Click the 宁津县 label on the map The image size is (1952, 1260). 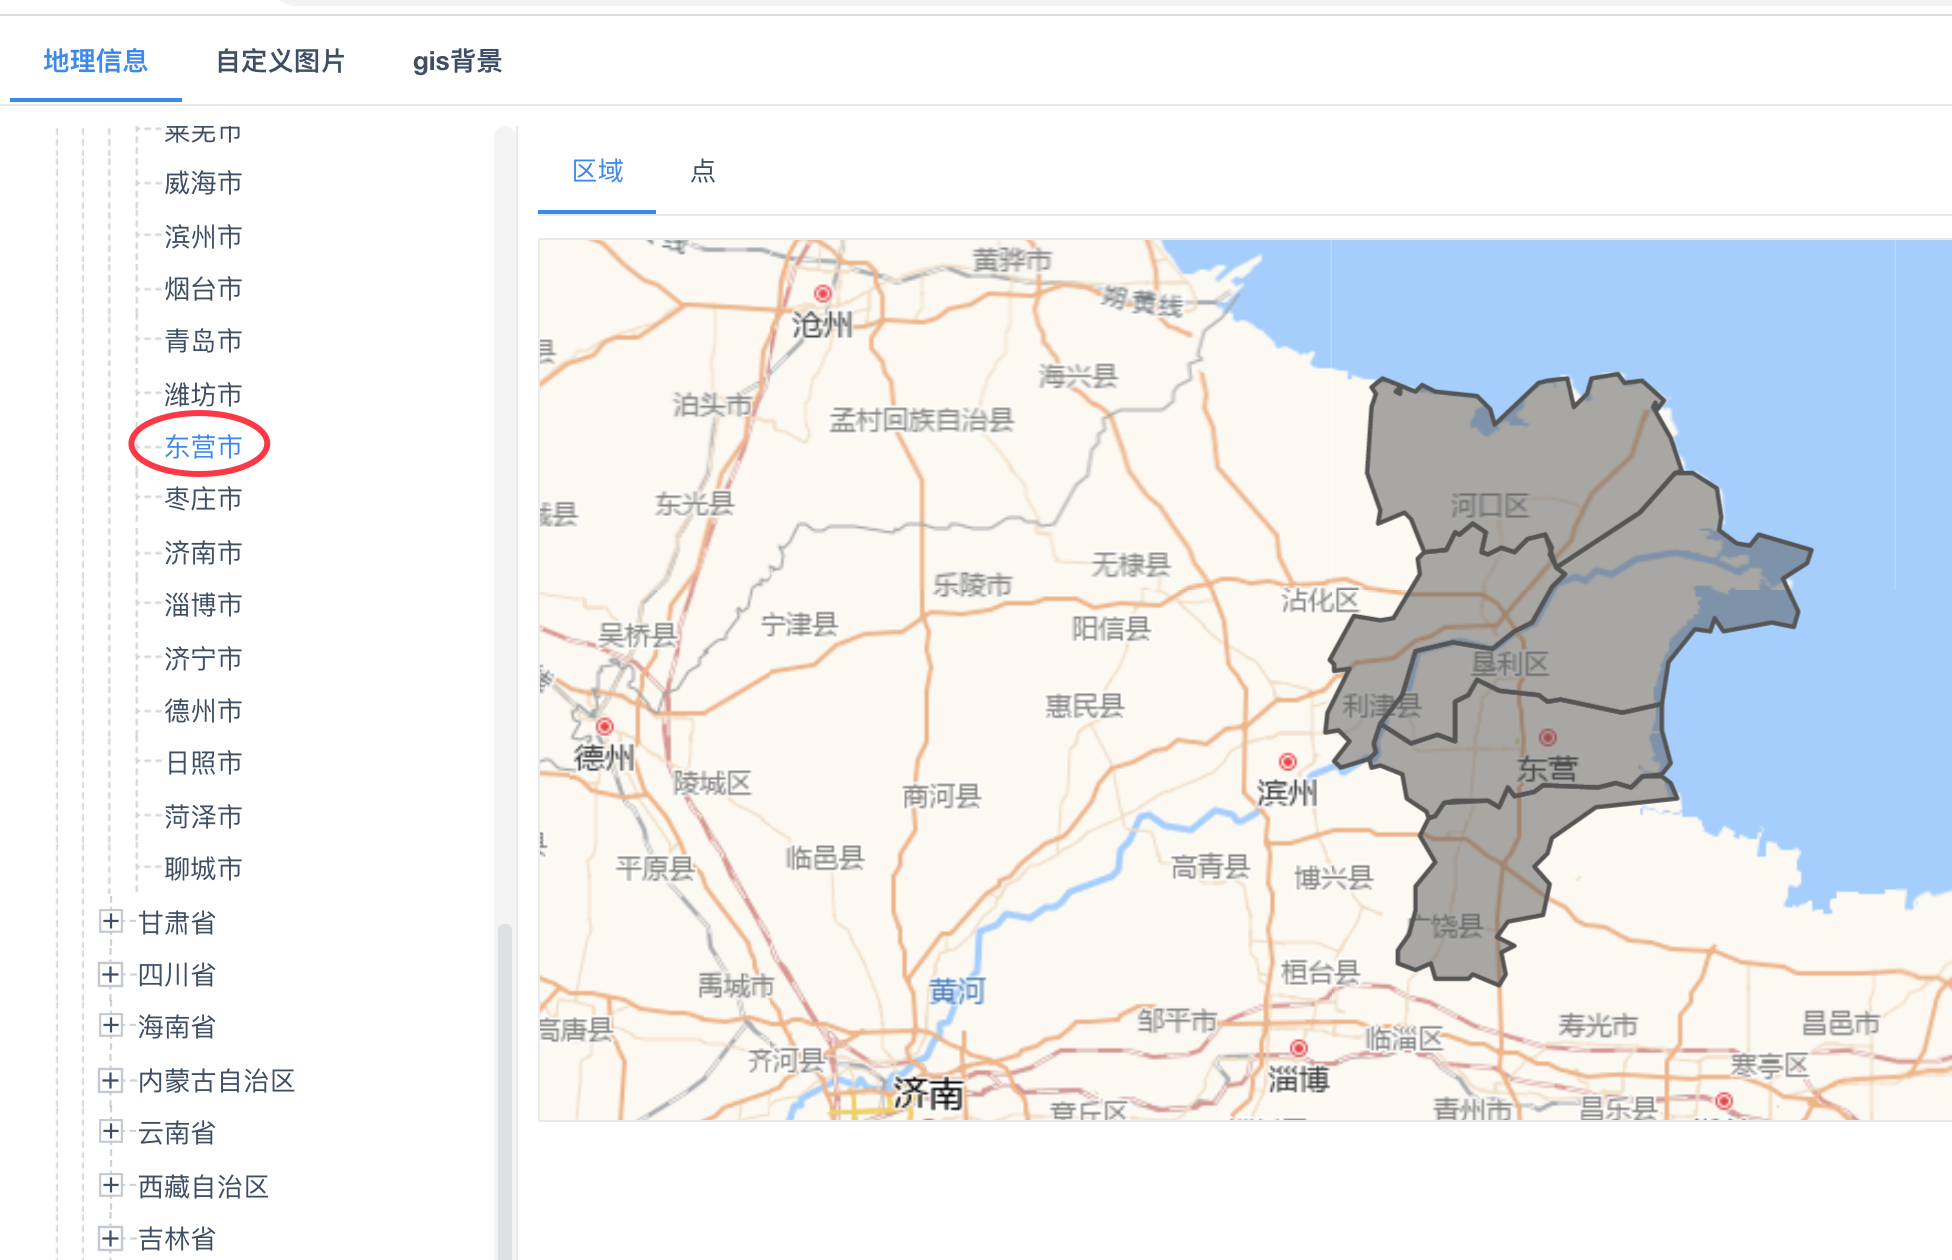coord(799,625)
